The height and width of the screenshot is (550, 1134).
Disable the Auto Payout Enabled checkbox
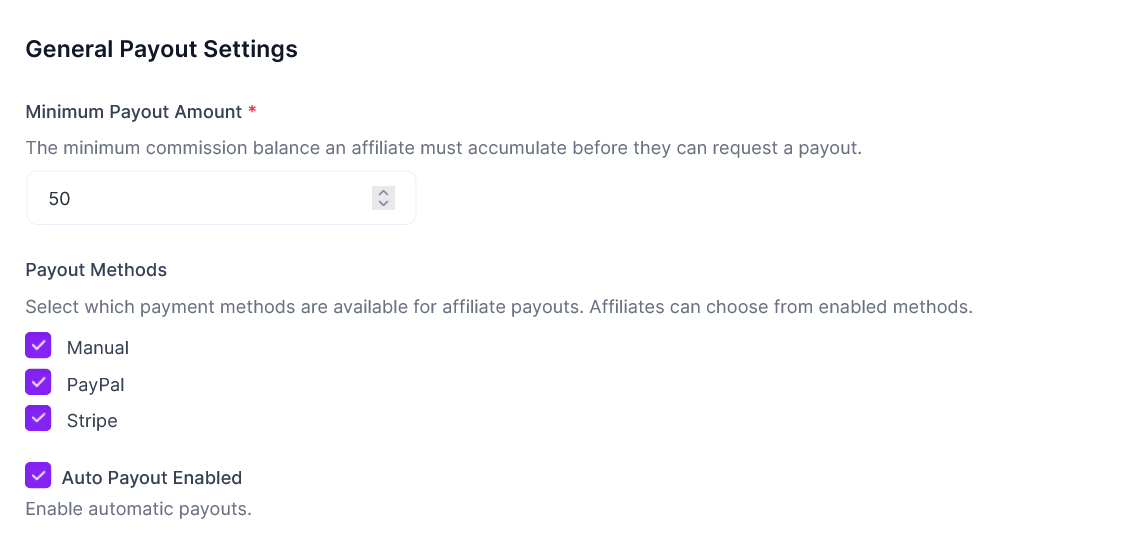click(38, 475)
